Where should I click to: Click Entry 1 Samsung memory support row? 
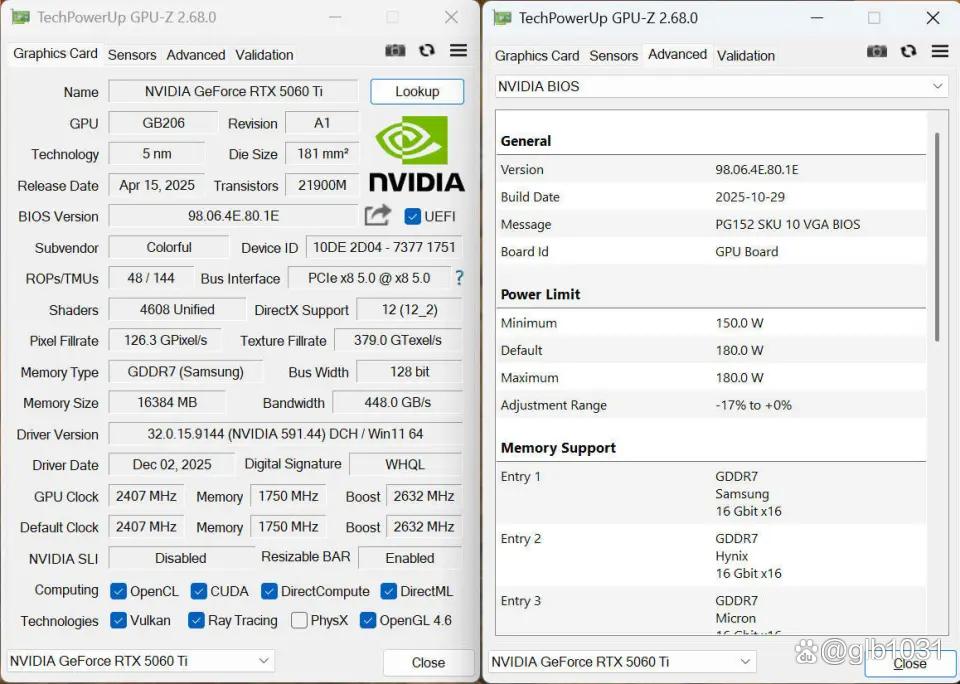(711, 494)
